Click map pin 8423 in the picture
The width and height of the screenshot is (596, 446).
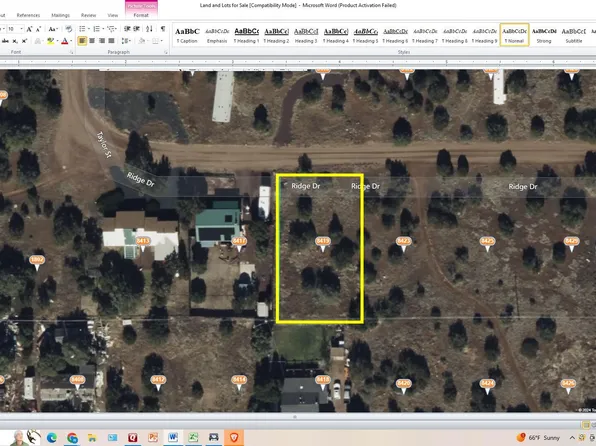403,243
